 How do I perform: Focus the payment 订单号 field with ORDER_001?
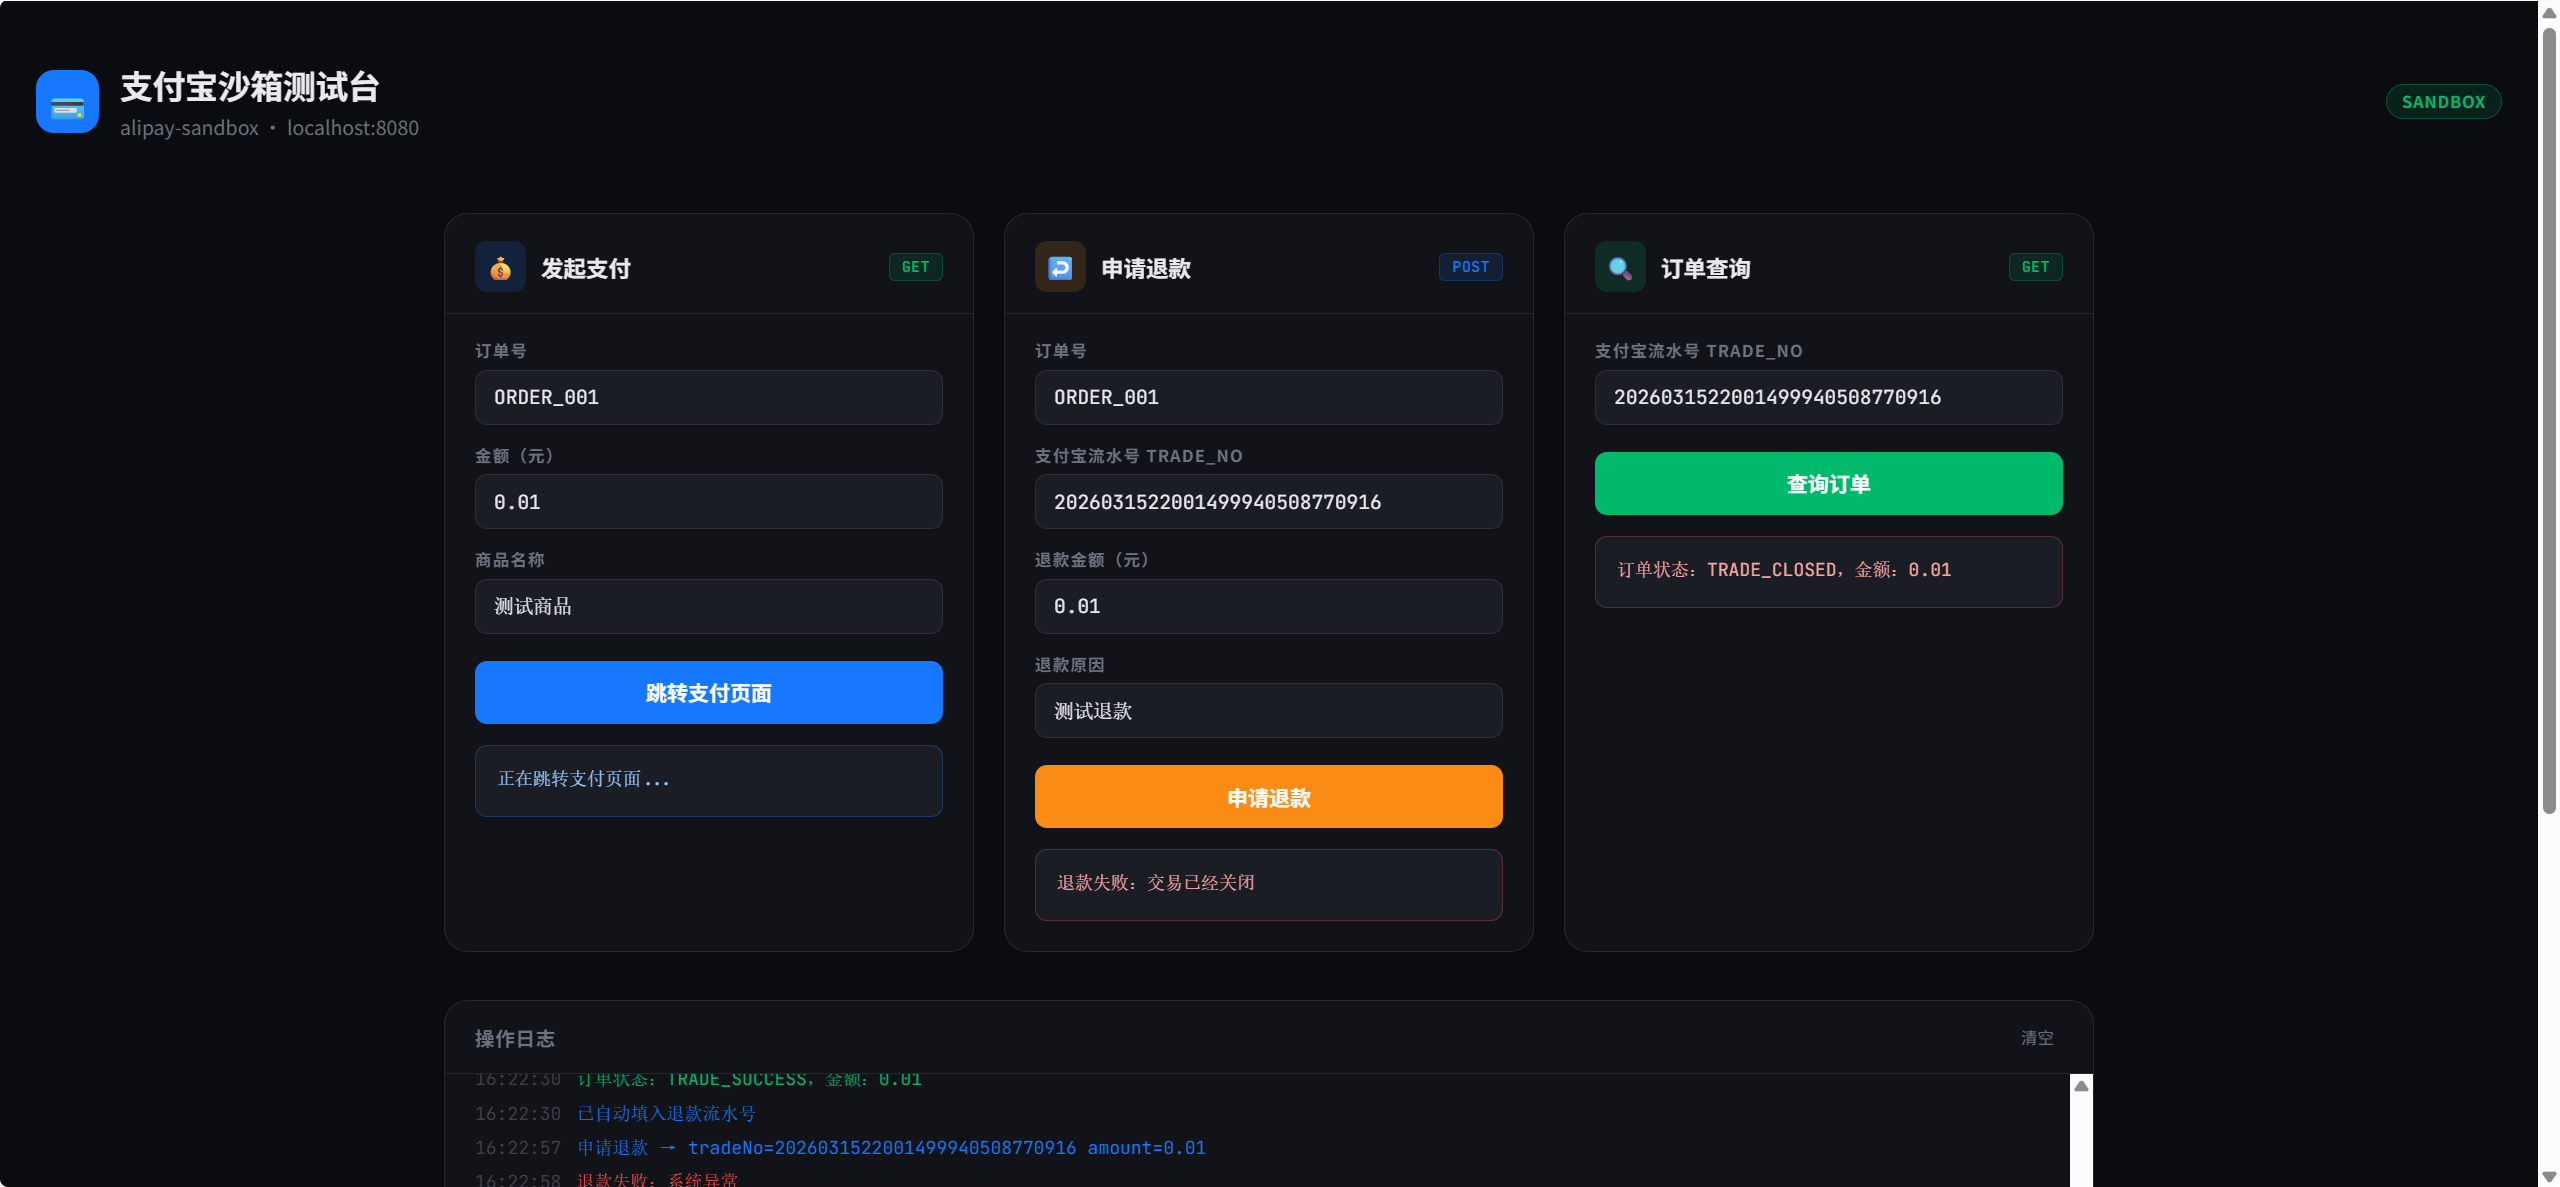point(708,397)
